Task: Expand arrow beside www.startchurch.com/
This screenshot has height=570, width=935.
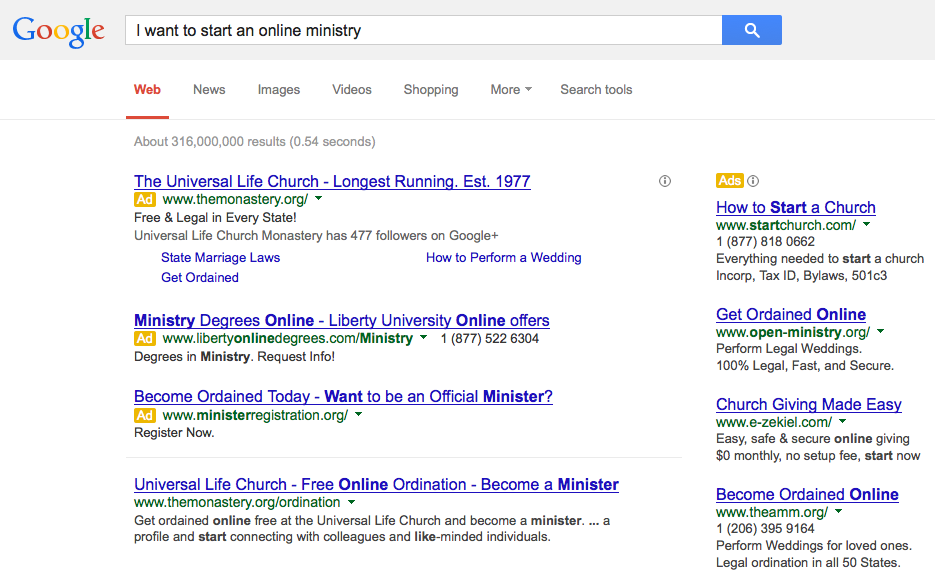Action: (x=866, y=225)
